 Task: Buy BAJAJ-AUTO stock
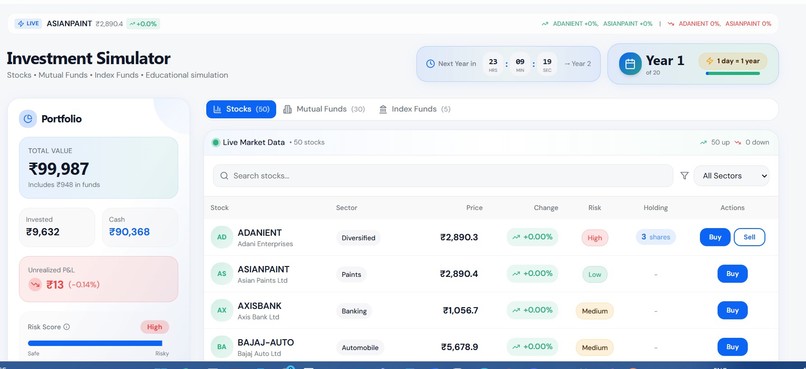click(732, 347)
